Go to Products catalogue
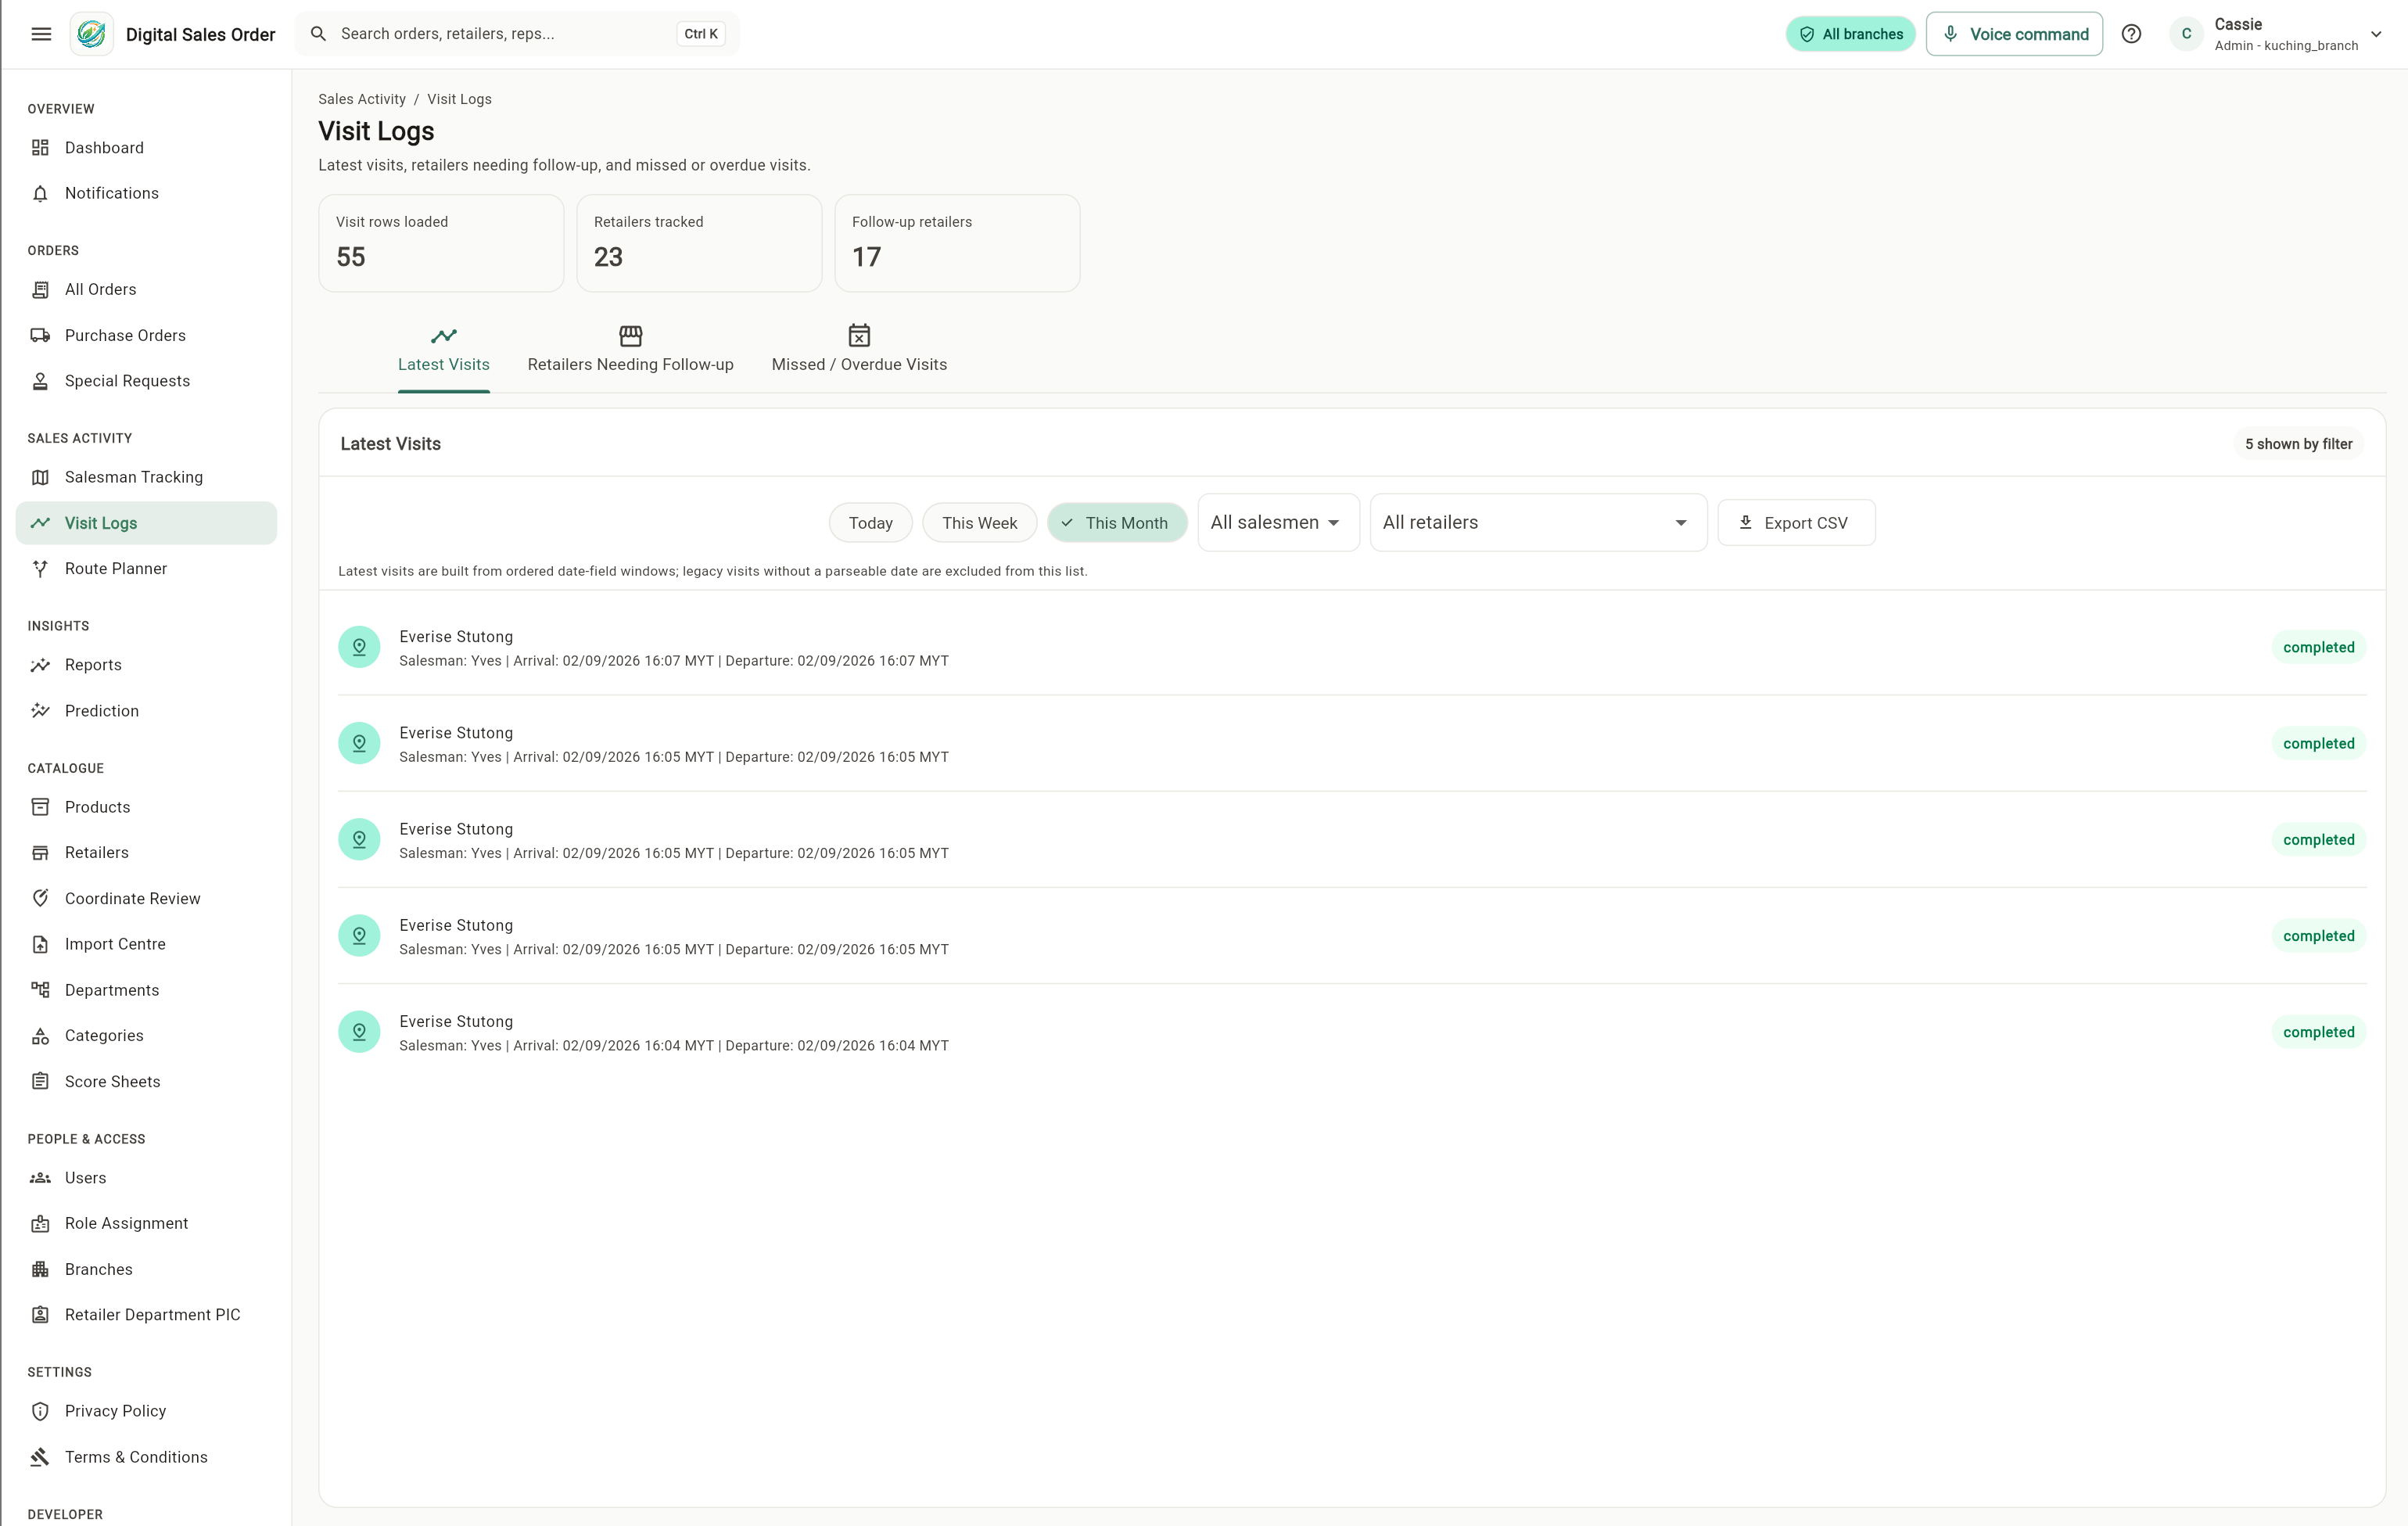The image size is (2408, 1526). pos(146,807)
